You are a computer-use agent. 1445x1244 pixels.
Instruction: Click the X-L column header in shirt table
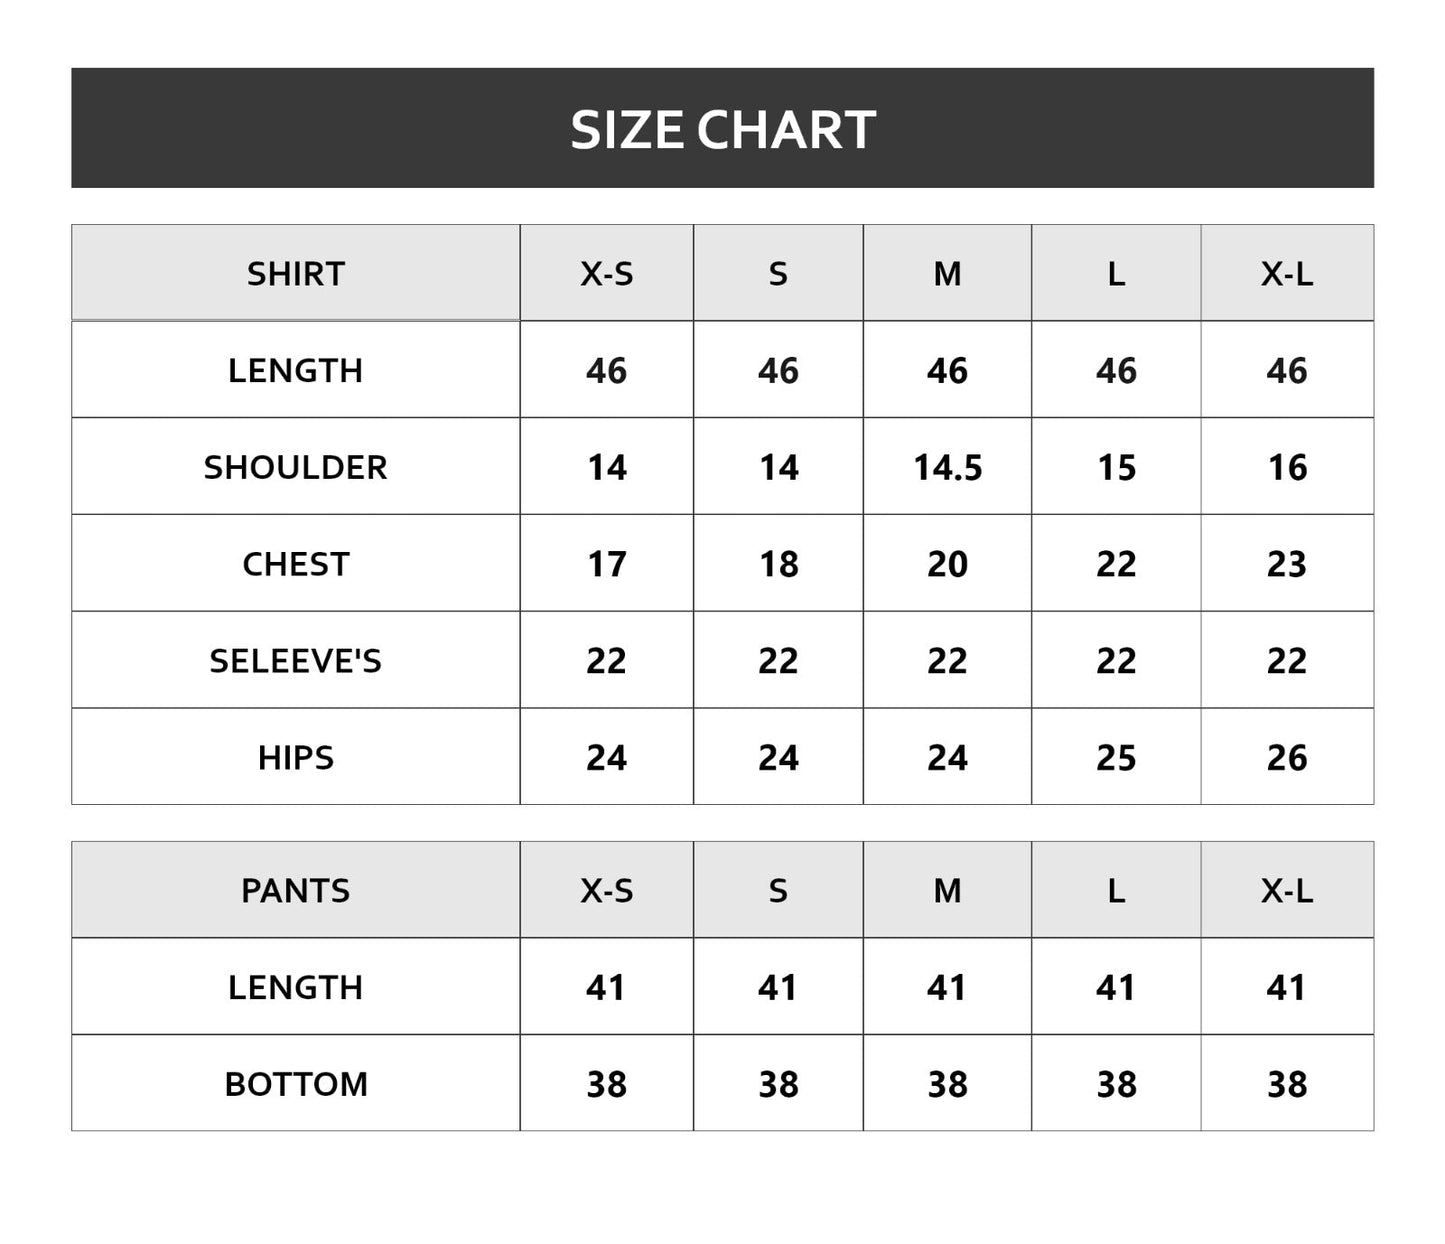[1286, 274]
